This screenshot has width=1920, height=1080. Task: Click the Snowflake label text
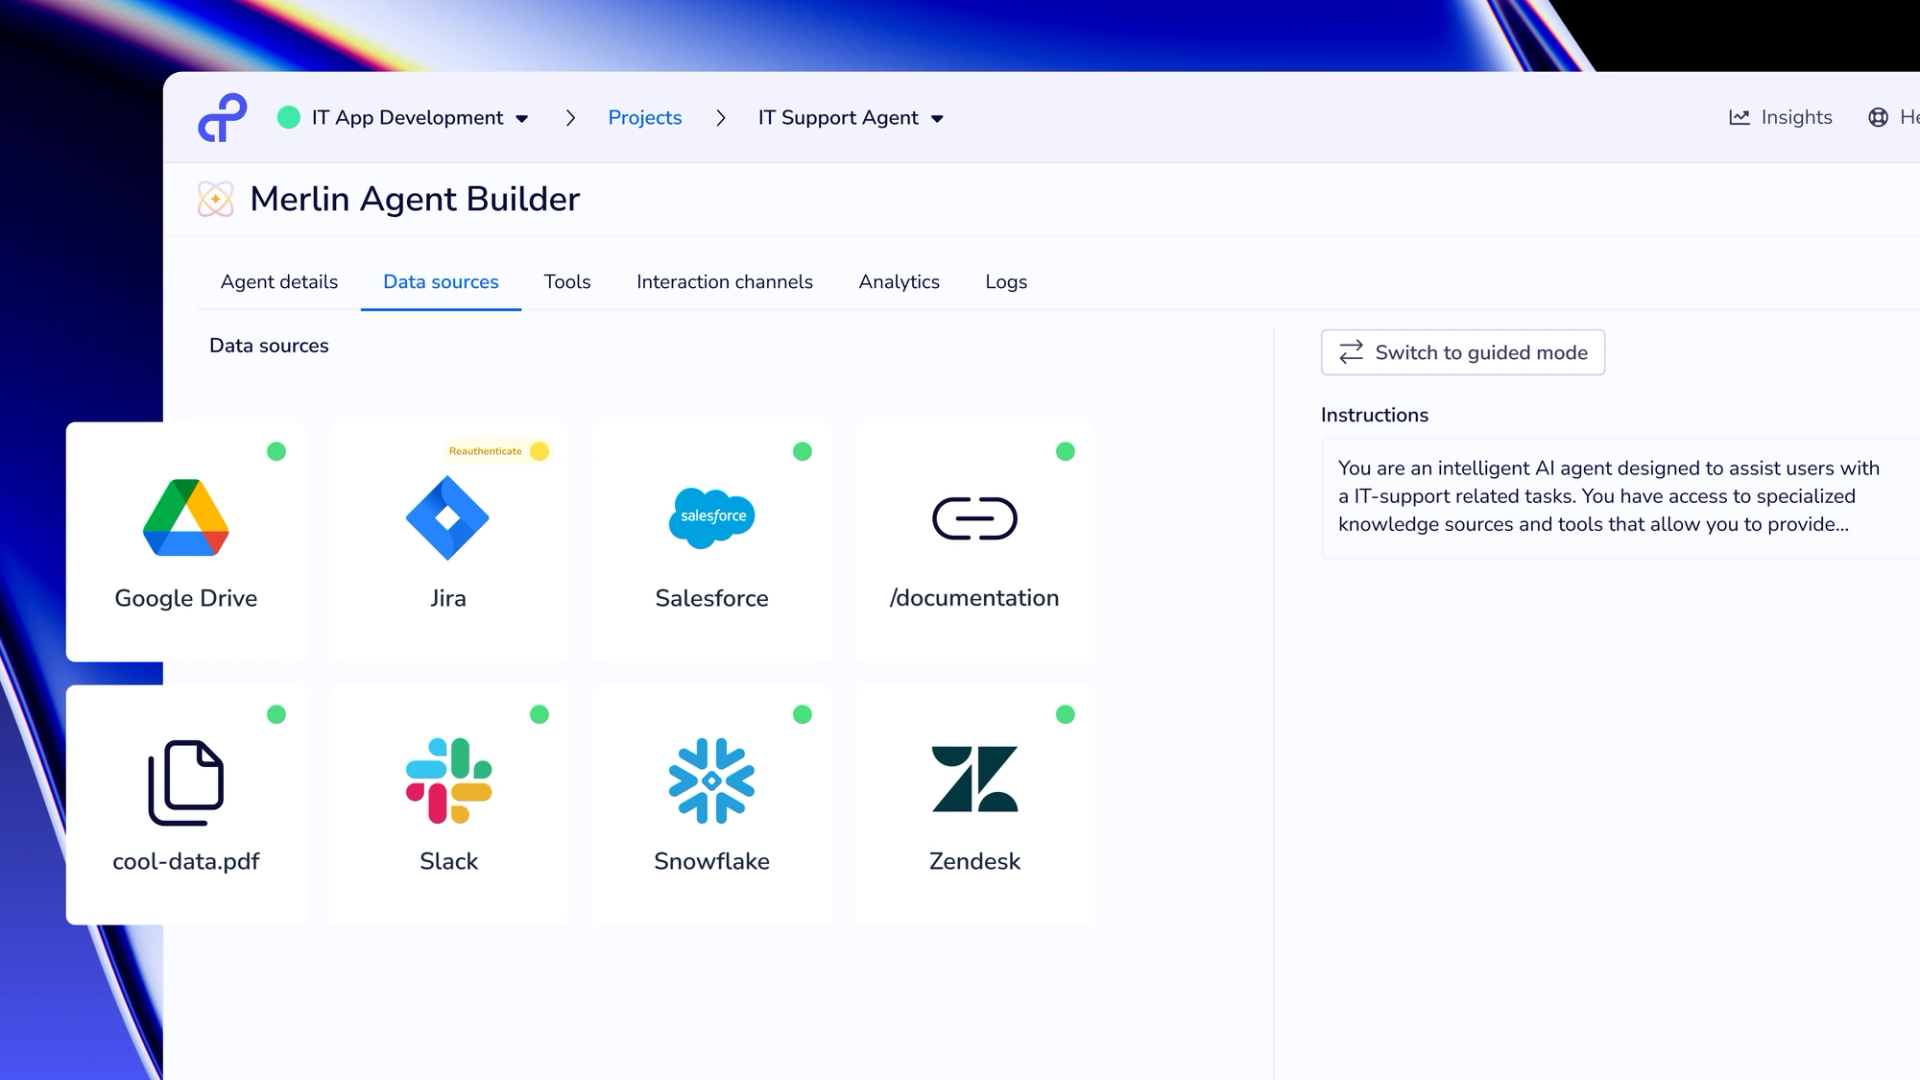tap(711, 861)
